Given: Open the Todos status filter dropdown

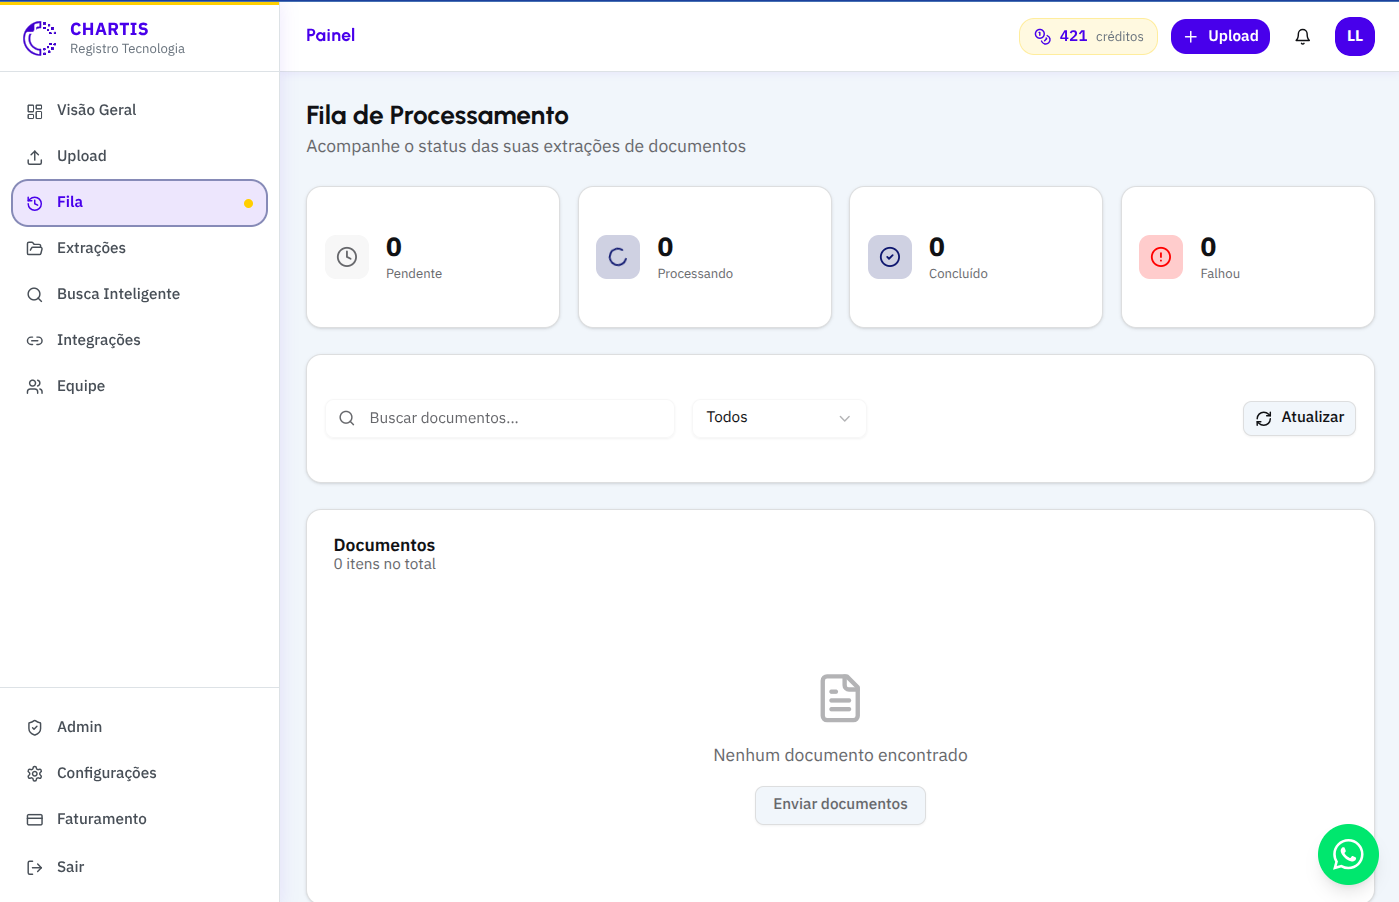Looking at the screenshot, I should click(779, 418).
